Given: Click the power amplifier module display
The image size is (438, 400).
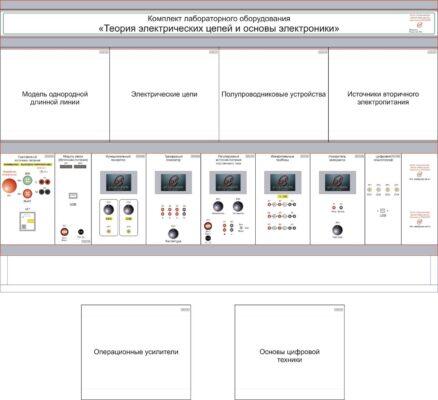Looking at the screenshot, I should click(337, 183).
